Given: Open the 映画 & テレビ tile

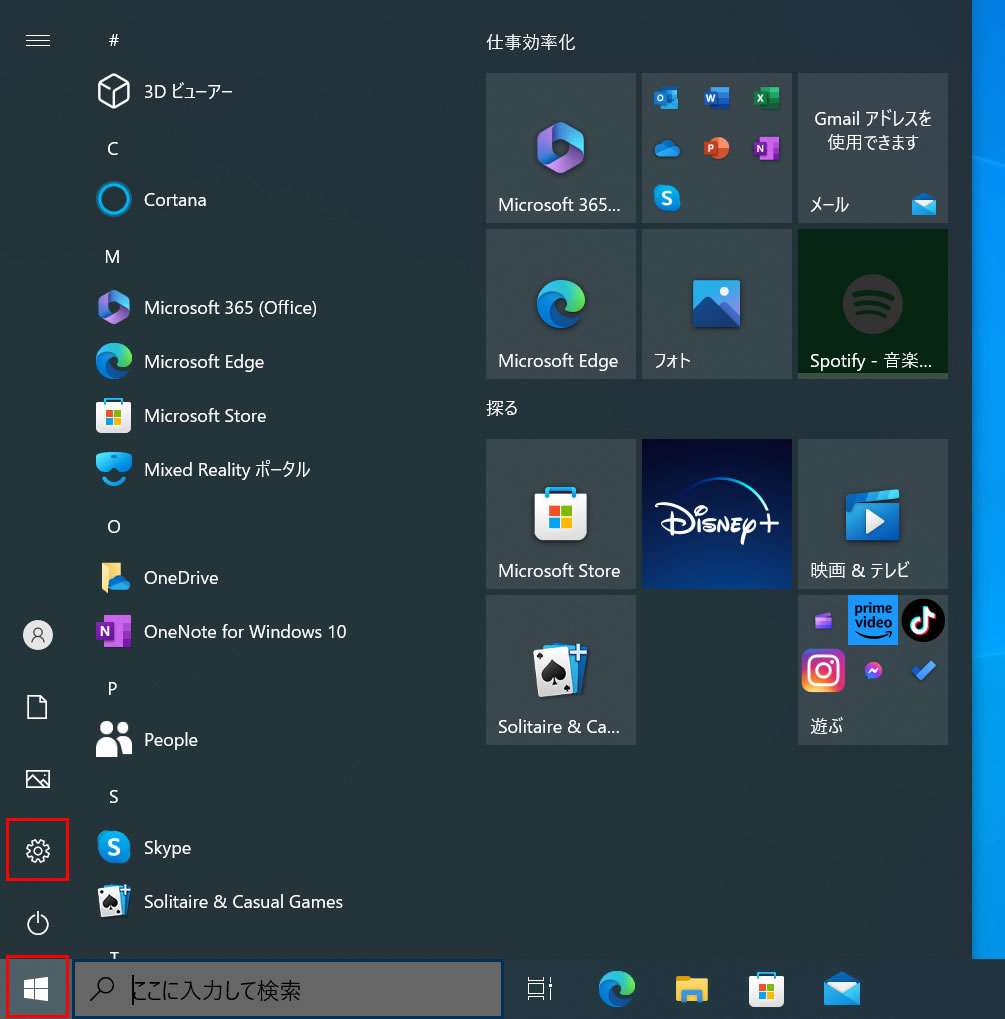Looking at the screenshot, I should click(x=872, y=513).
